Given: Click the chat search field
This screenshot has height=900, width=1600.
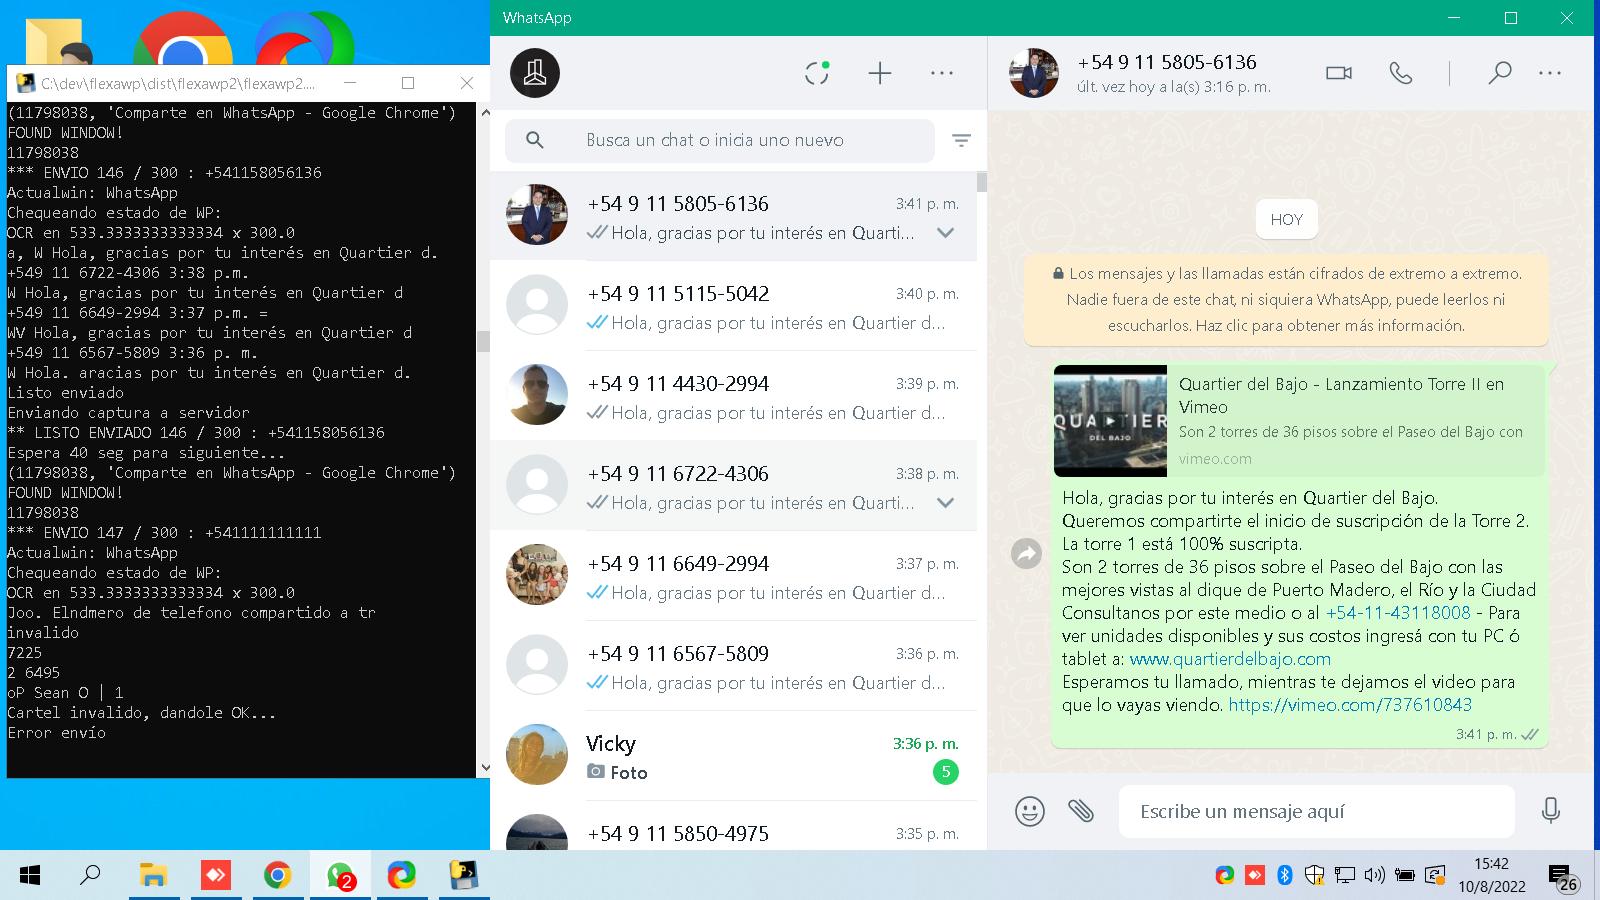Looking at the screenshot, I should click(x=720, y=141).
